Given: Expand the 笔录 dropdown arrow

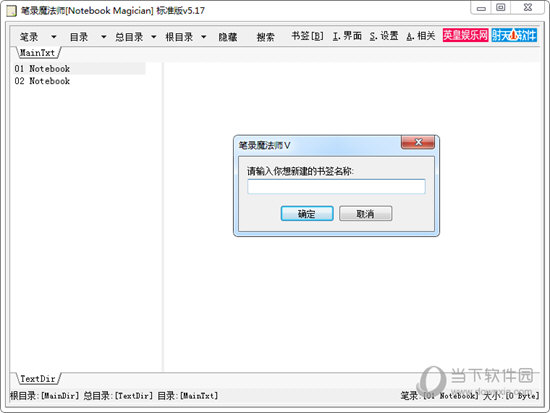Looking at the screenshot, I should pos(54,36).
